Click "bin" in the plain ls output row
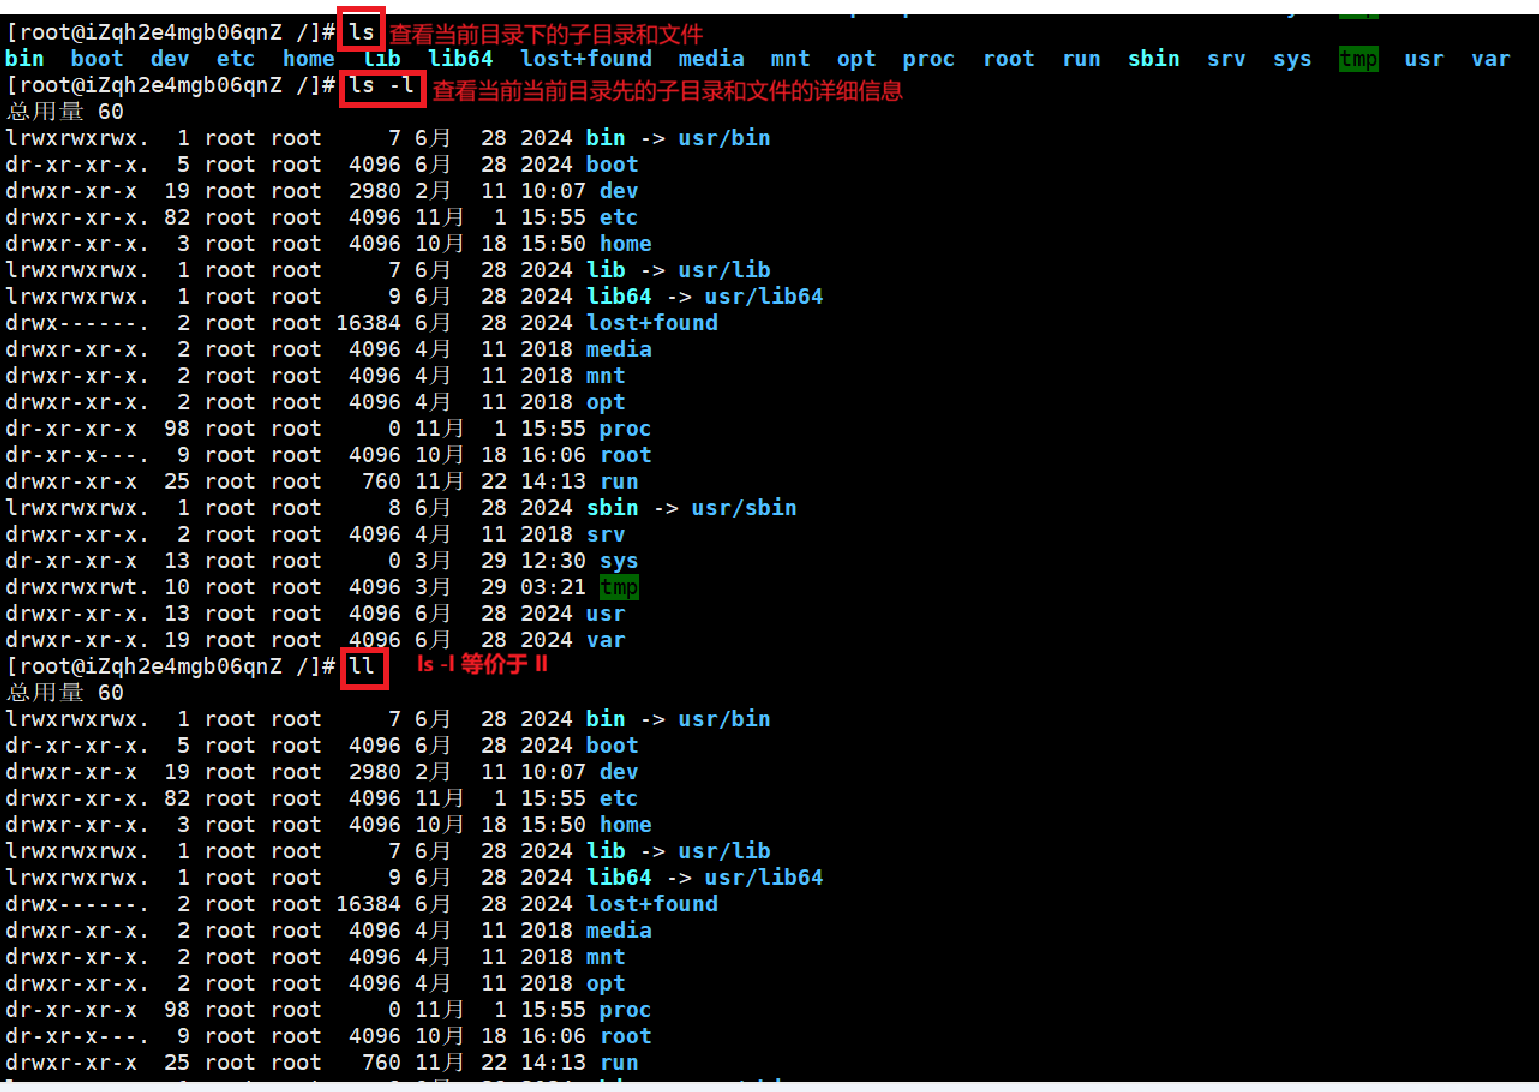 click(25, 59)
